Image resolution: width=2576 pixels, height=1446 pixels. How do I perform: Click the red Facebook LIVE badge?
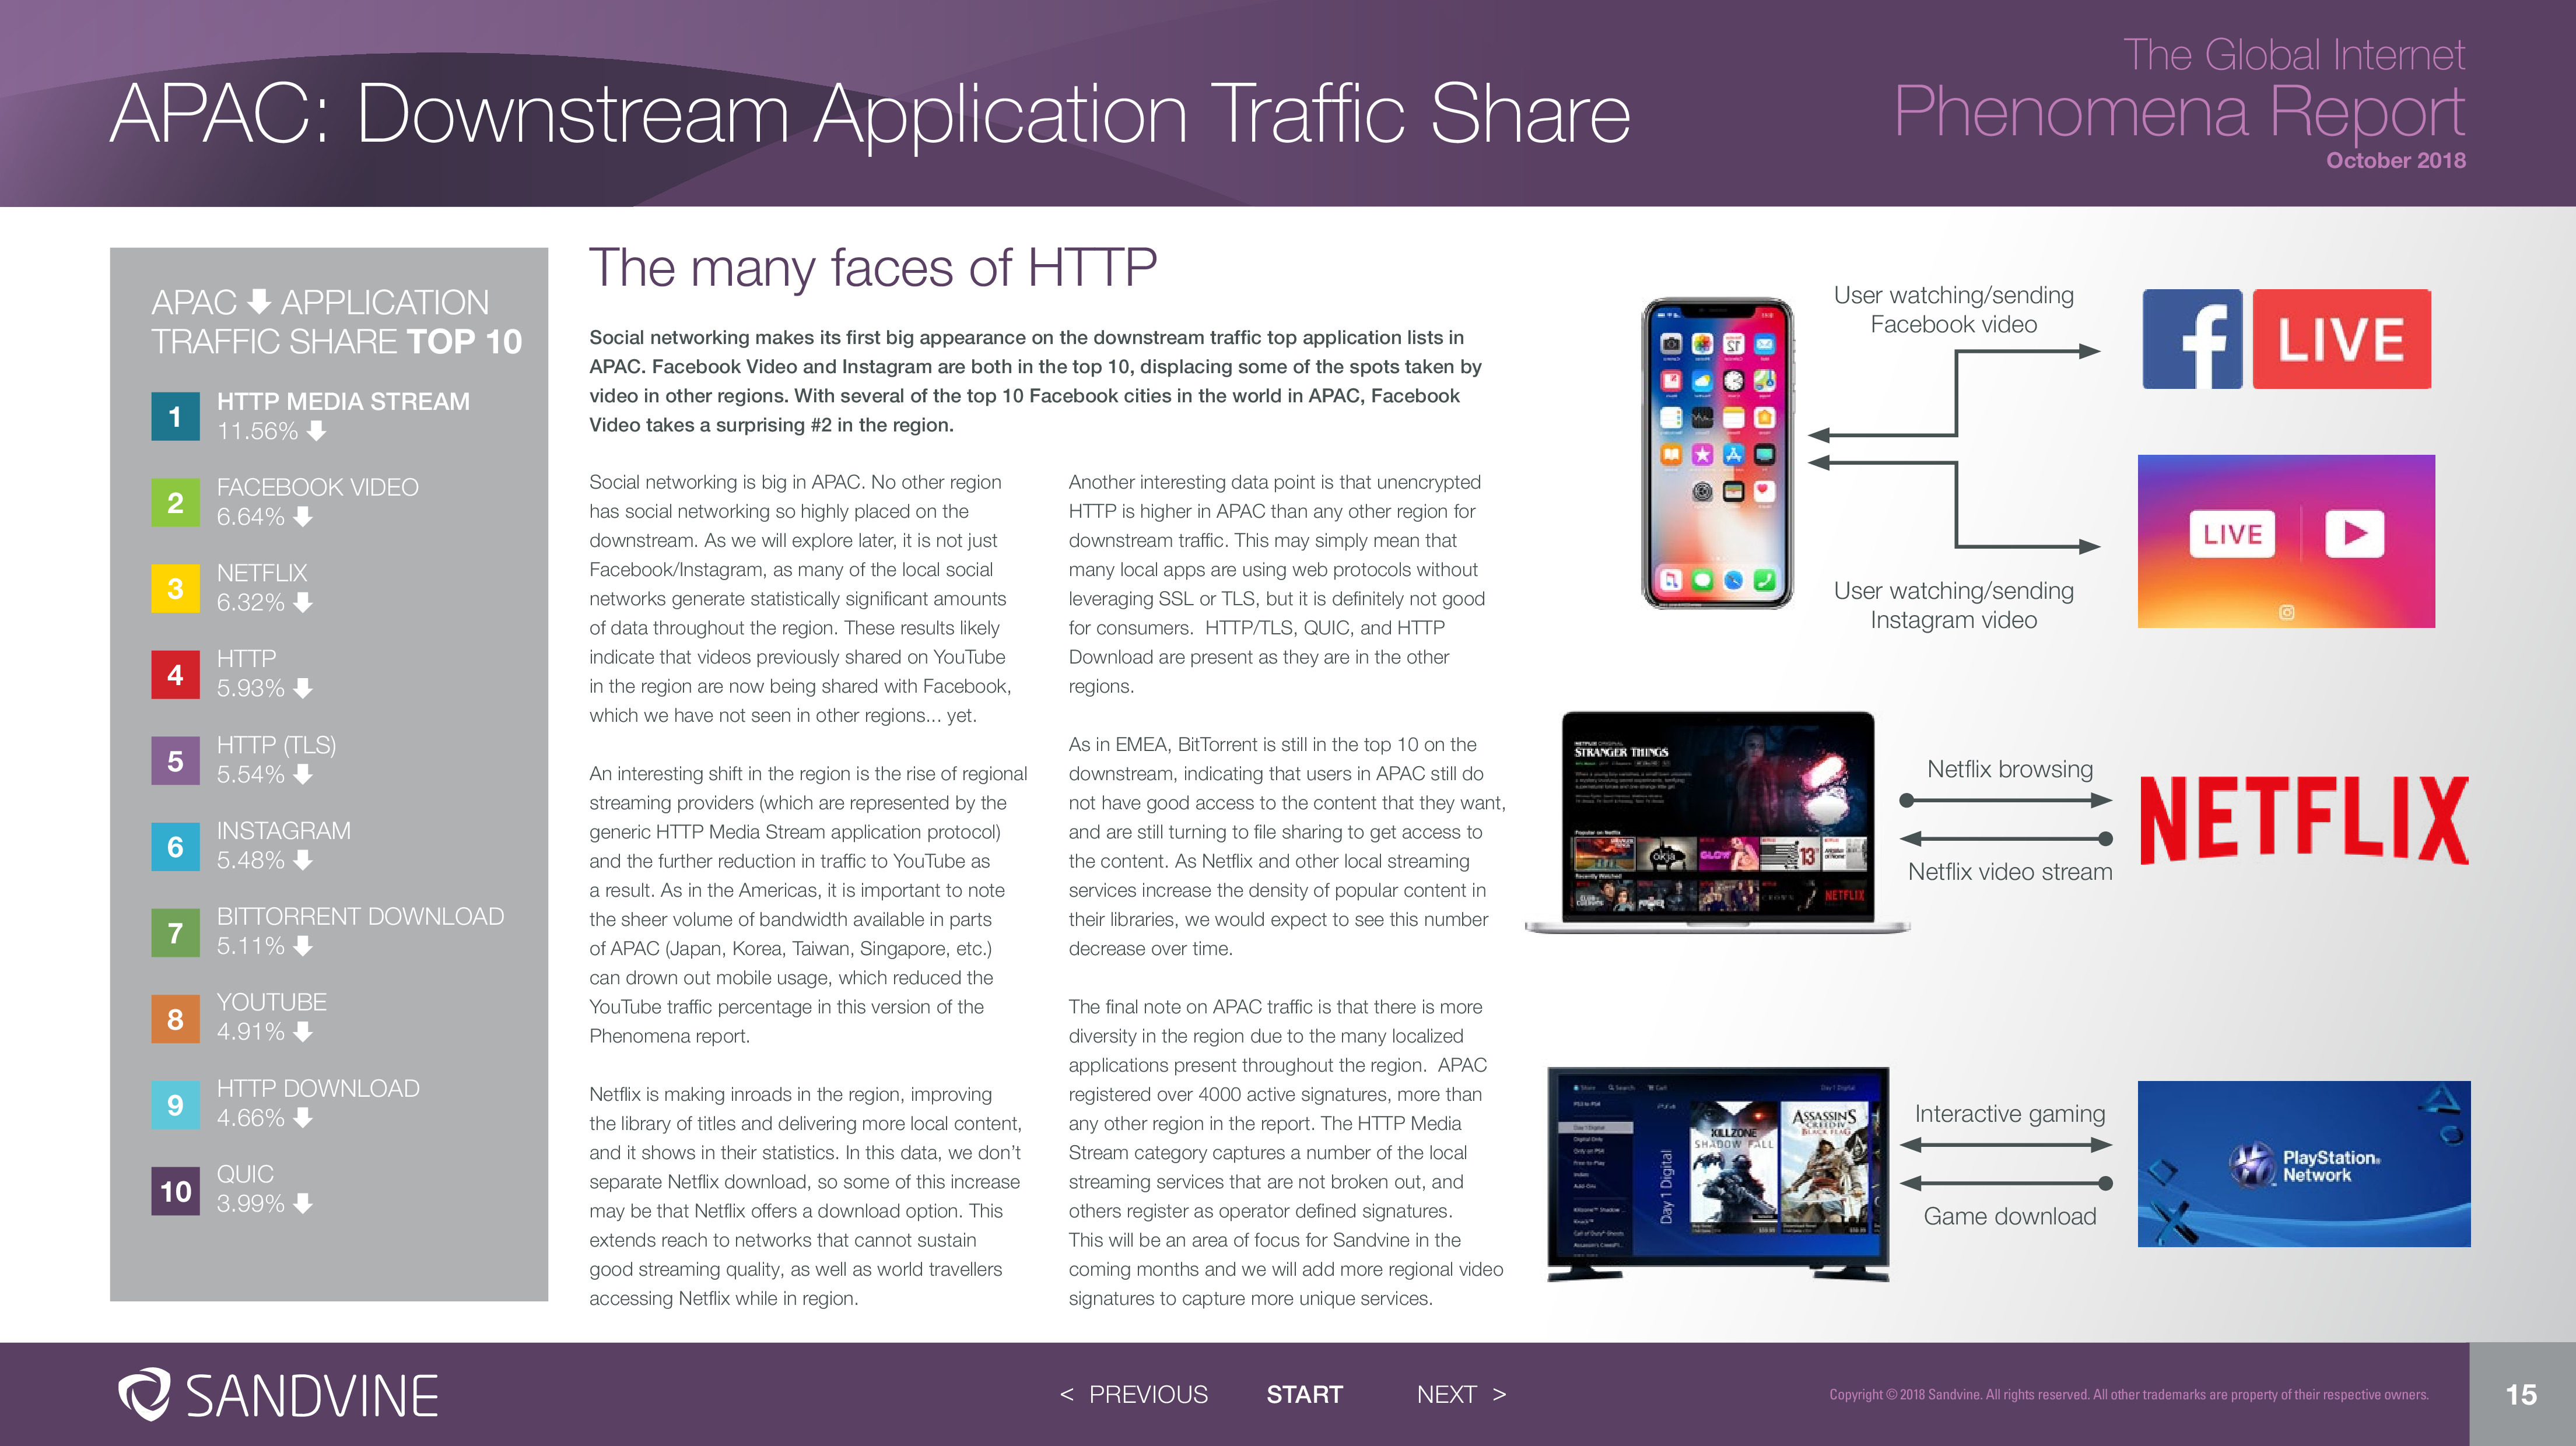tap(2341, 339)
